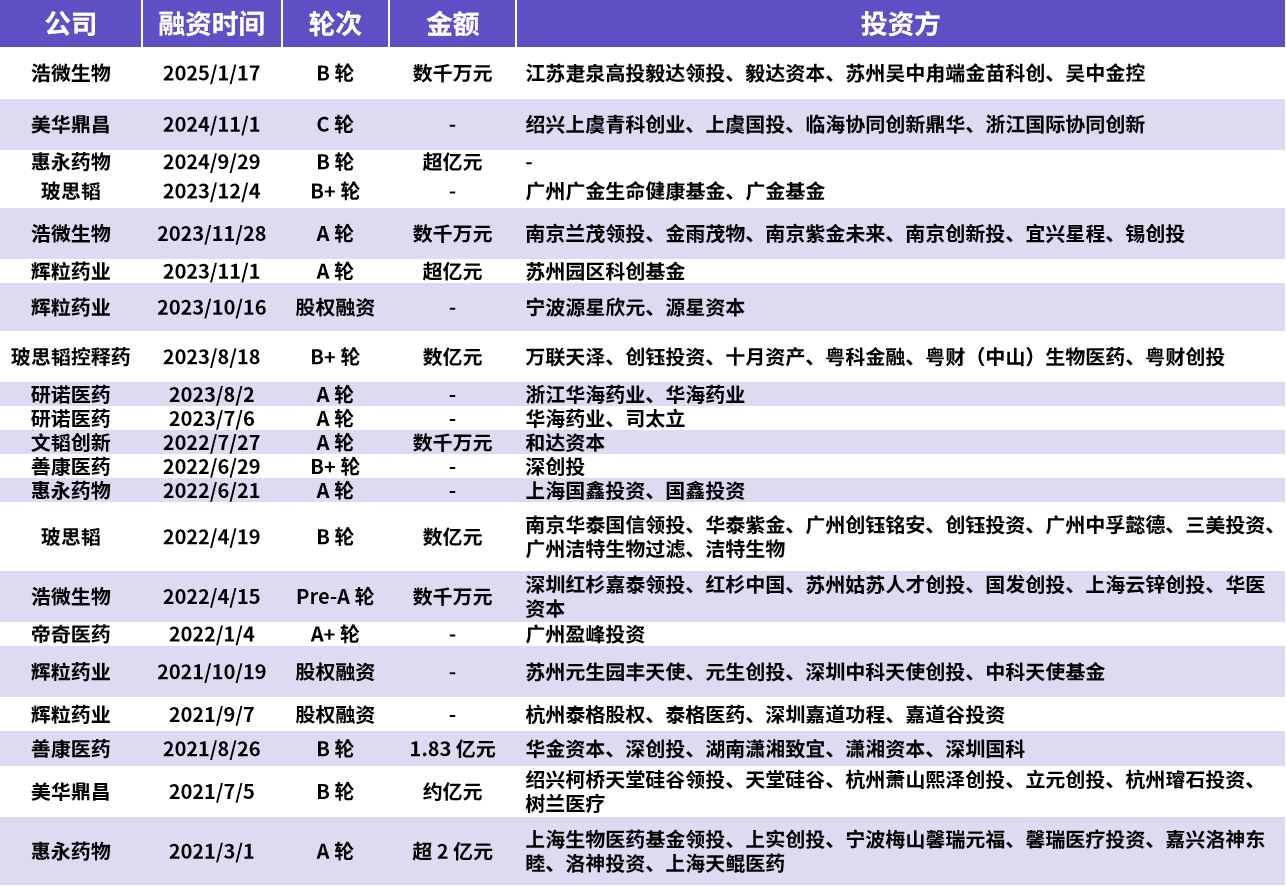Click investor cell 宁波源星欣元、源星资本
The image size is (1286, 886).
pos(635,307)
